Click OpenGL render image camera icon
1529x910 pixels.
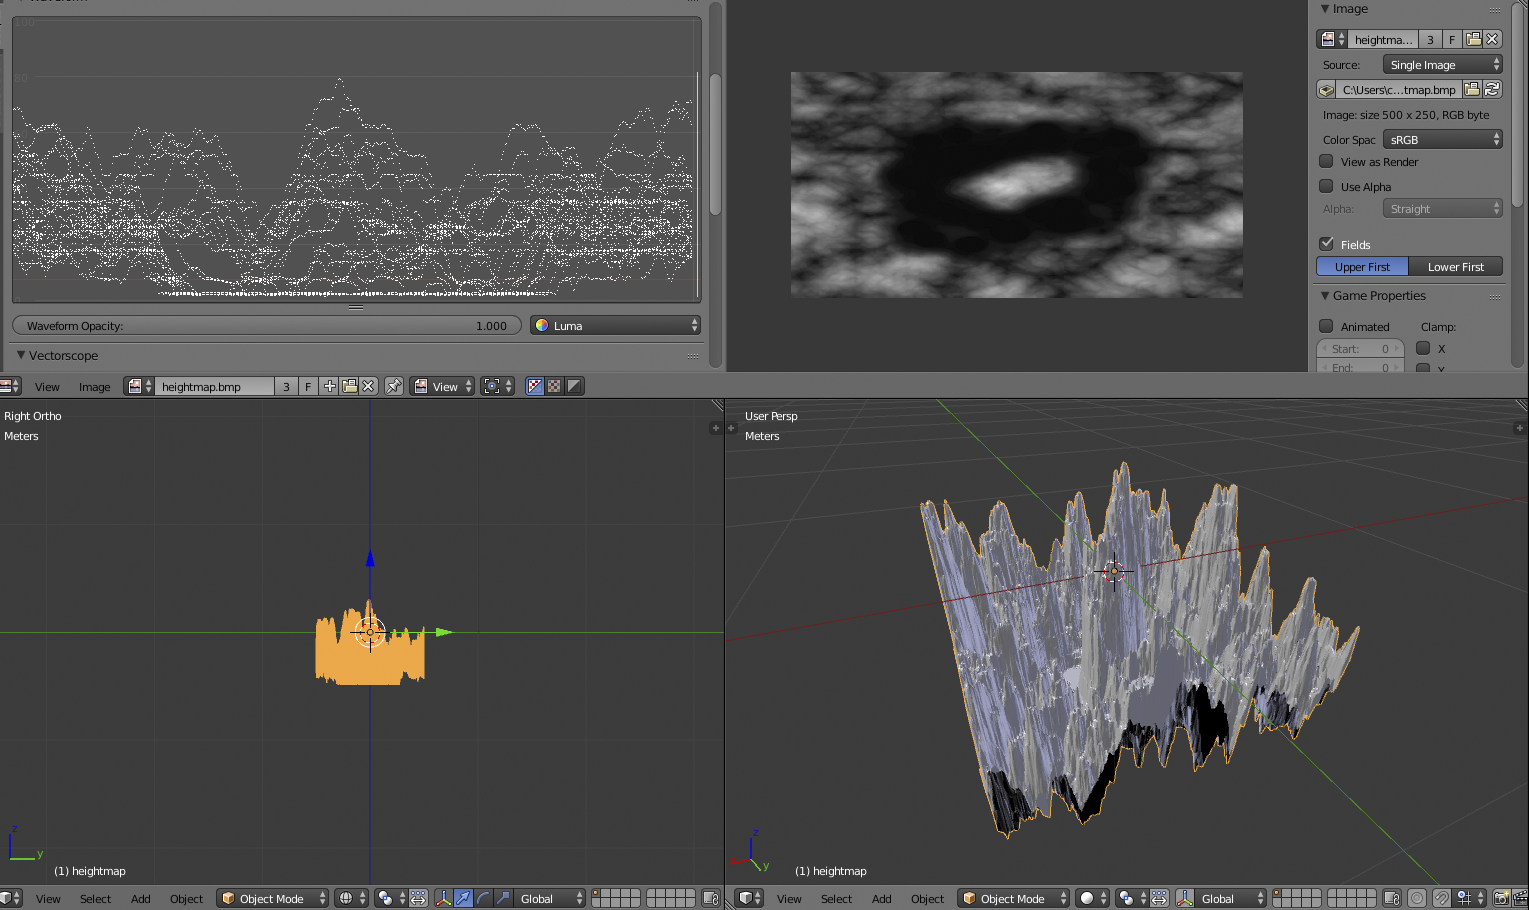(x=1501, y=898)
